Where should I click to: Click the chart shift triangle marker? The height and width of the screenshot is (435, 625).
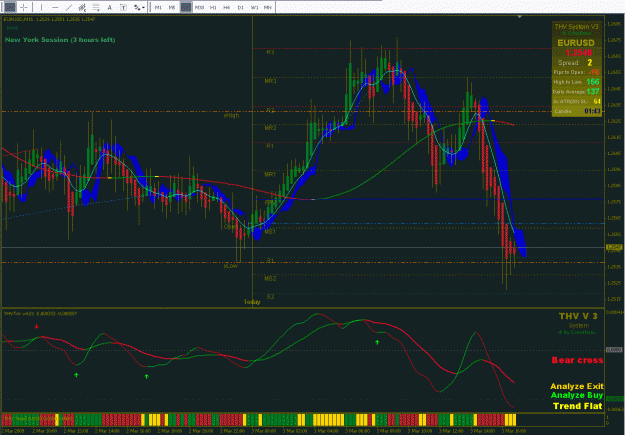519,17
